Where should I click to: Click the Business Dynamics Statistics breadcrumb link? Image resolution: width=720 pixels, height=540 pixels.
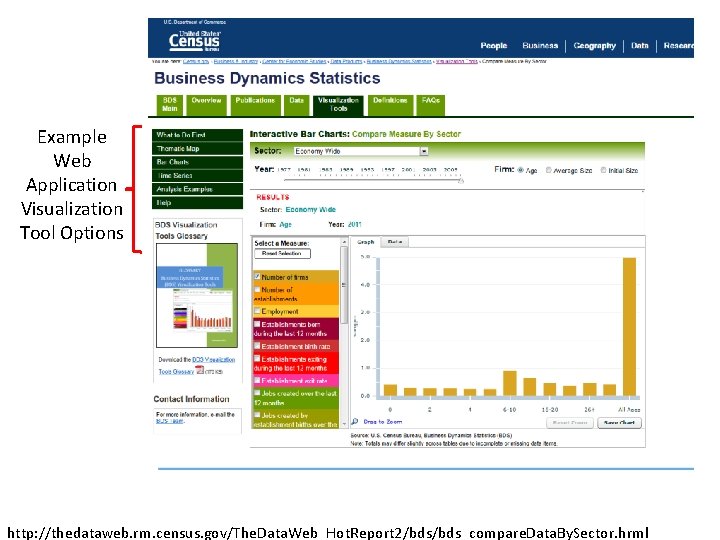point(399,61)
